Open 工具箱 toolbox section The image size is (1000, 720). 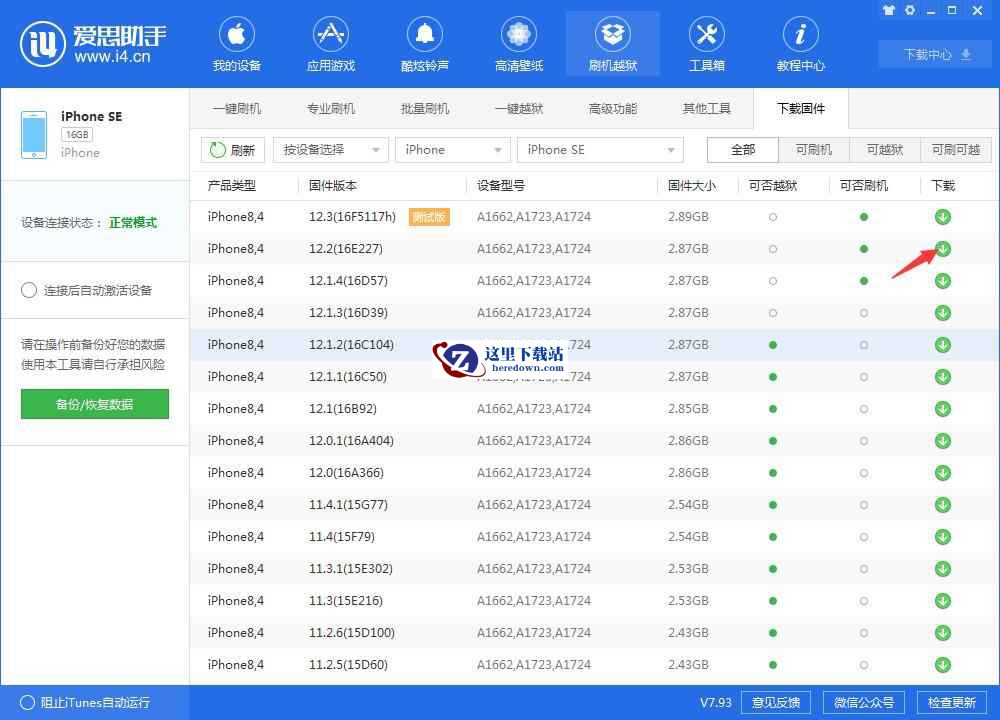[707, 44]
